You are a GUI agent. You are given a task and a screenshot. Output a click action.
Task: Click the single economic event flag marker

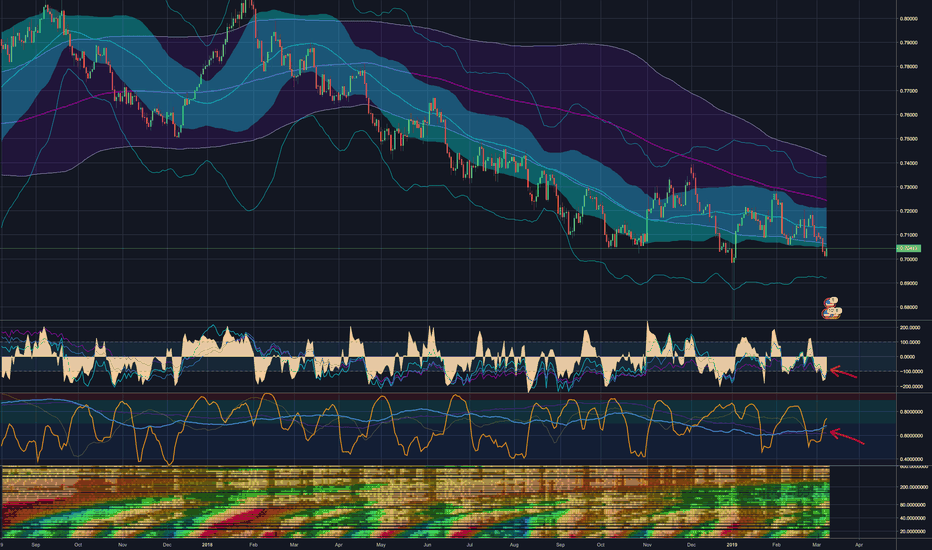(831, 301)
